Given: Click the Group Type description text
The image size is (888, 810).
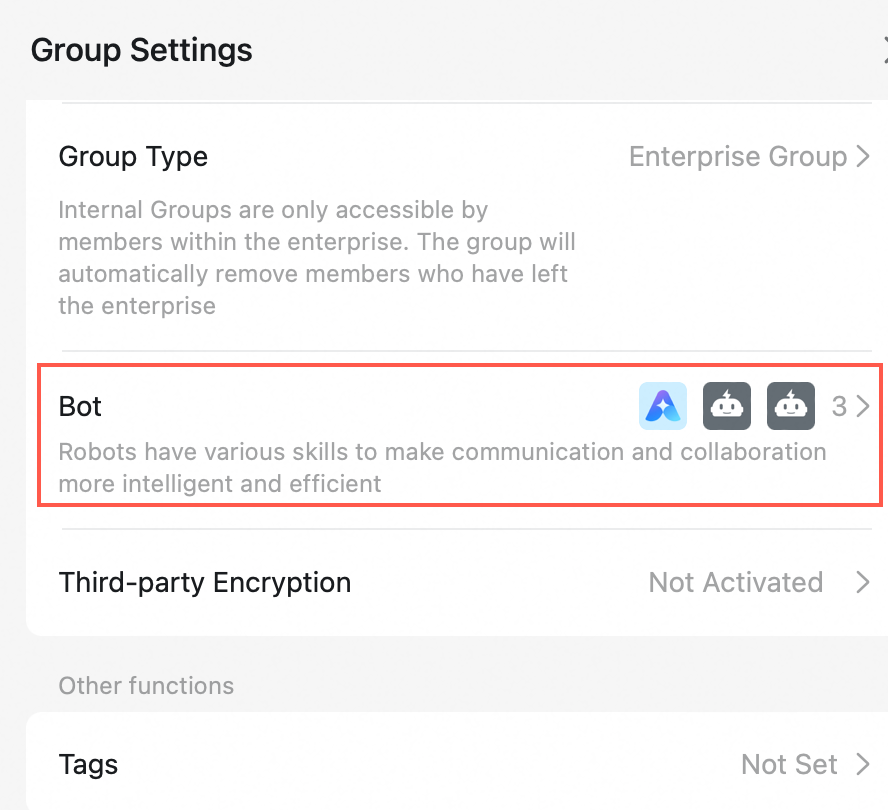Looking at the screenshot, I should click(316, 258).
